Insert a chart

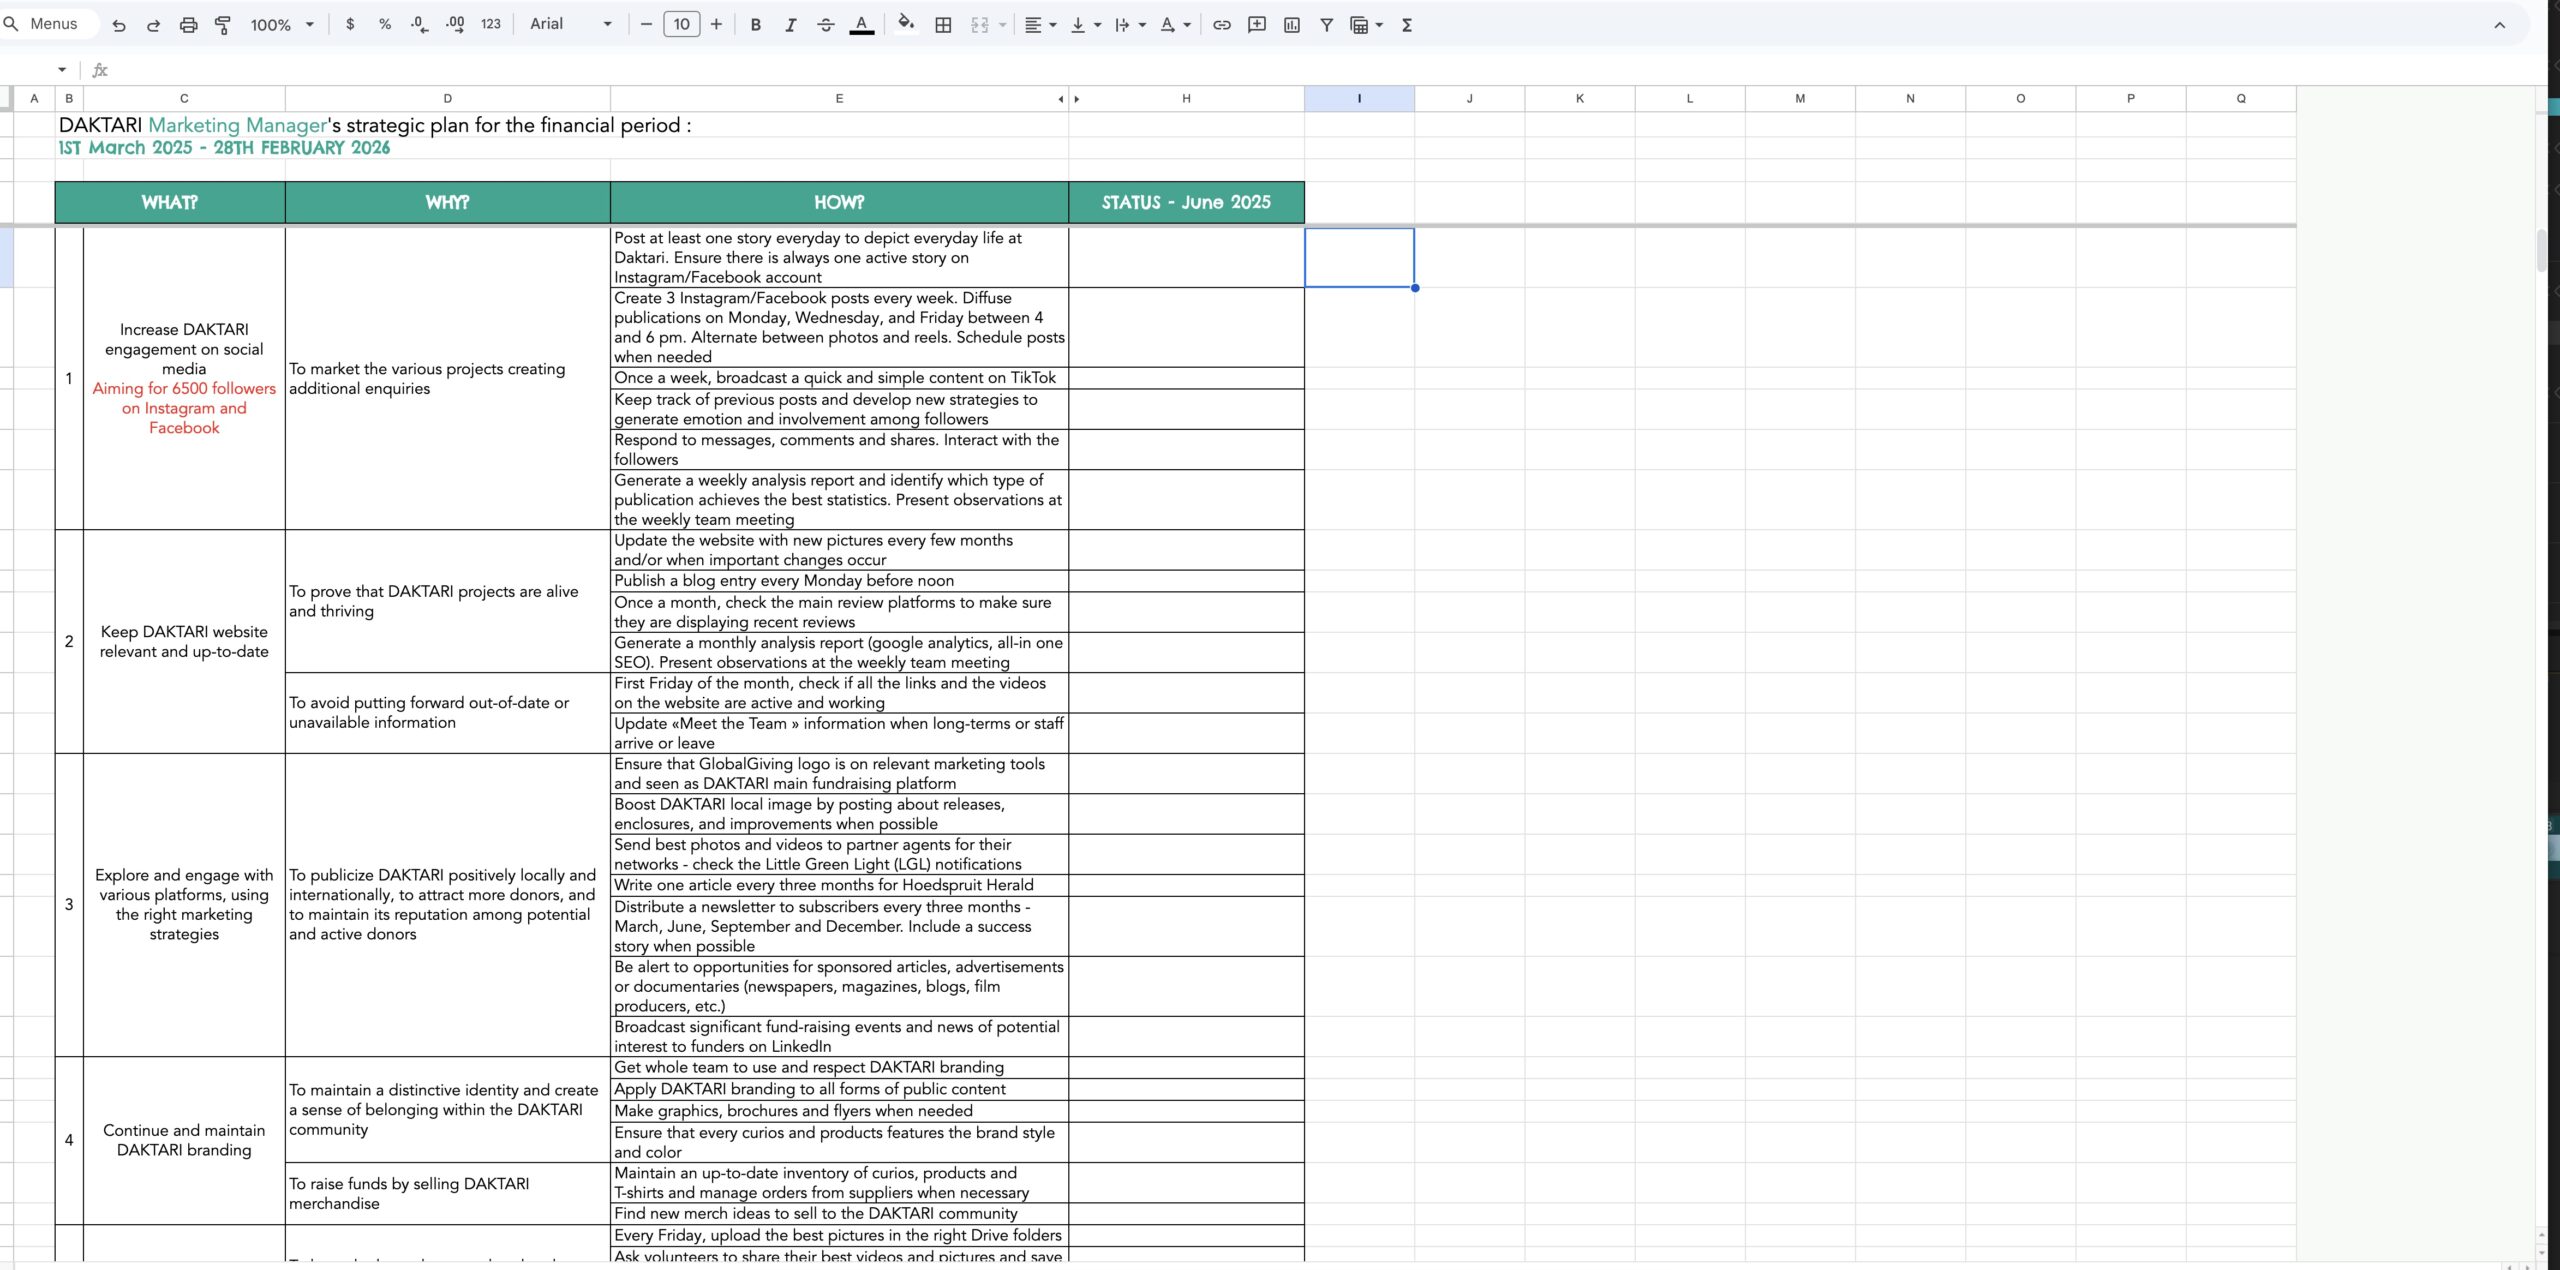(1292, 25)
